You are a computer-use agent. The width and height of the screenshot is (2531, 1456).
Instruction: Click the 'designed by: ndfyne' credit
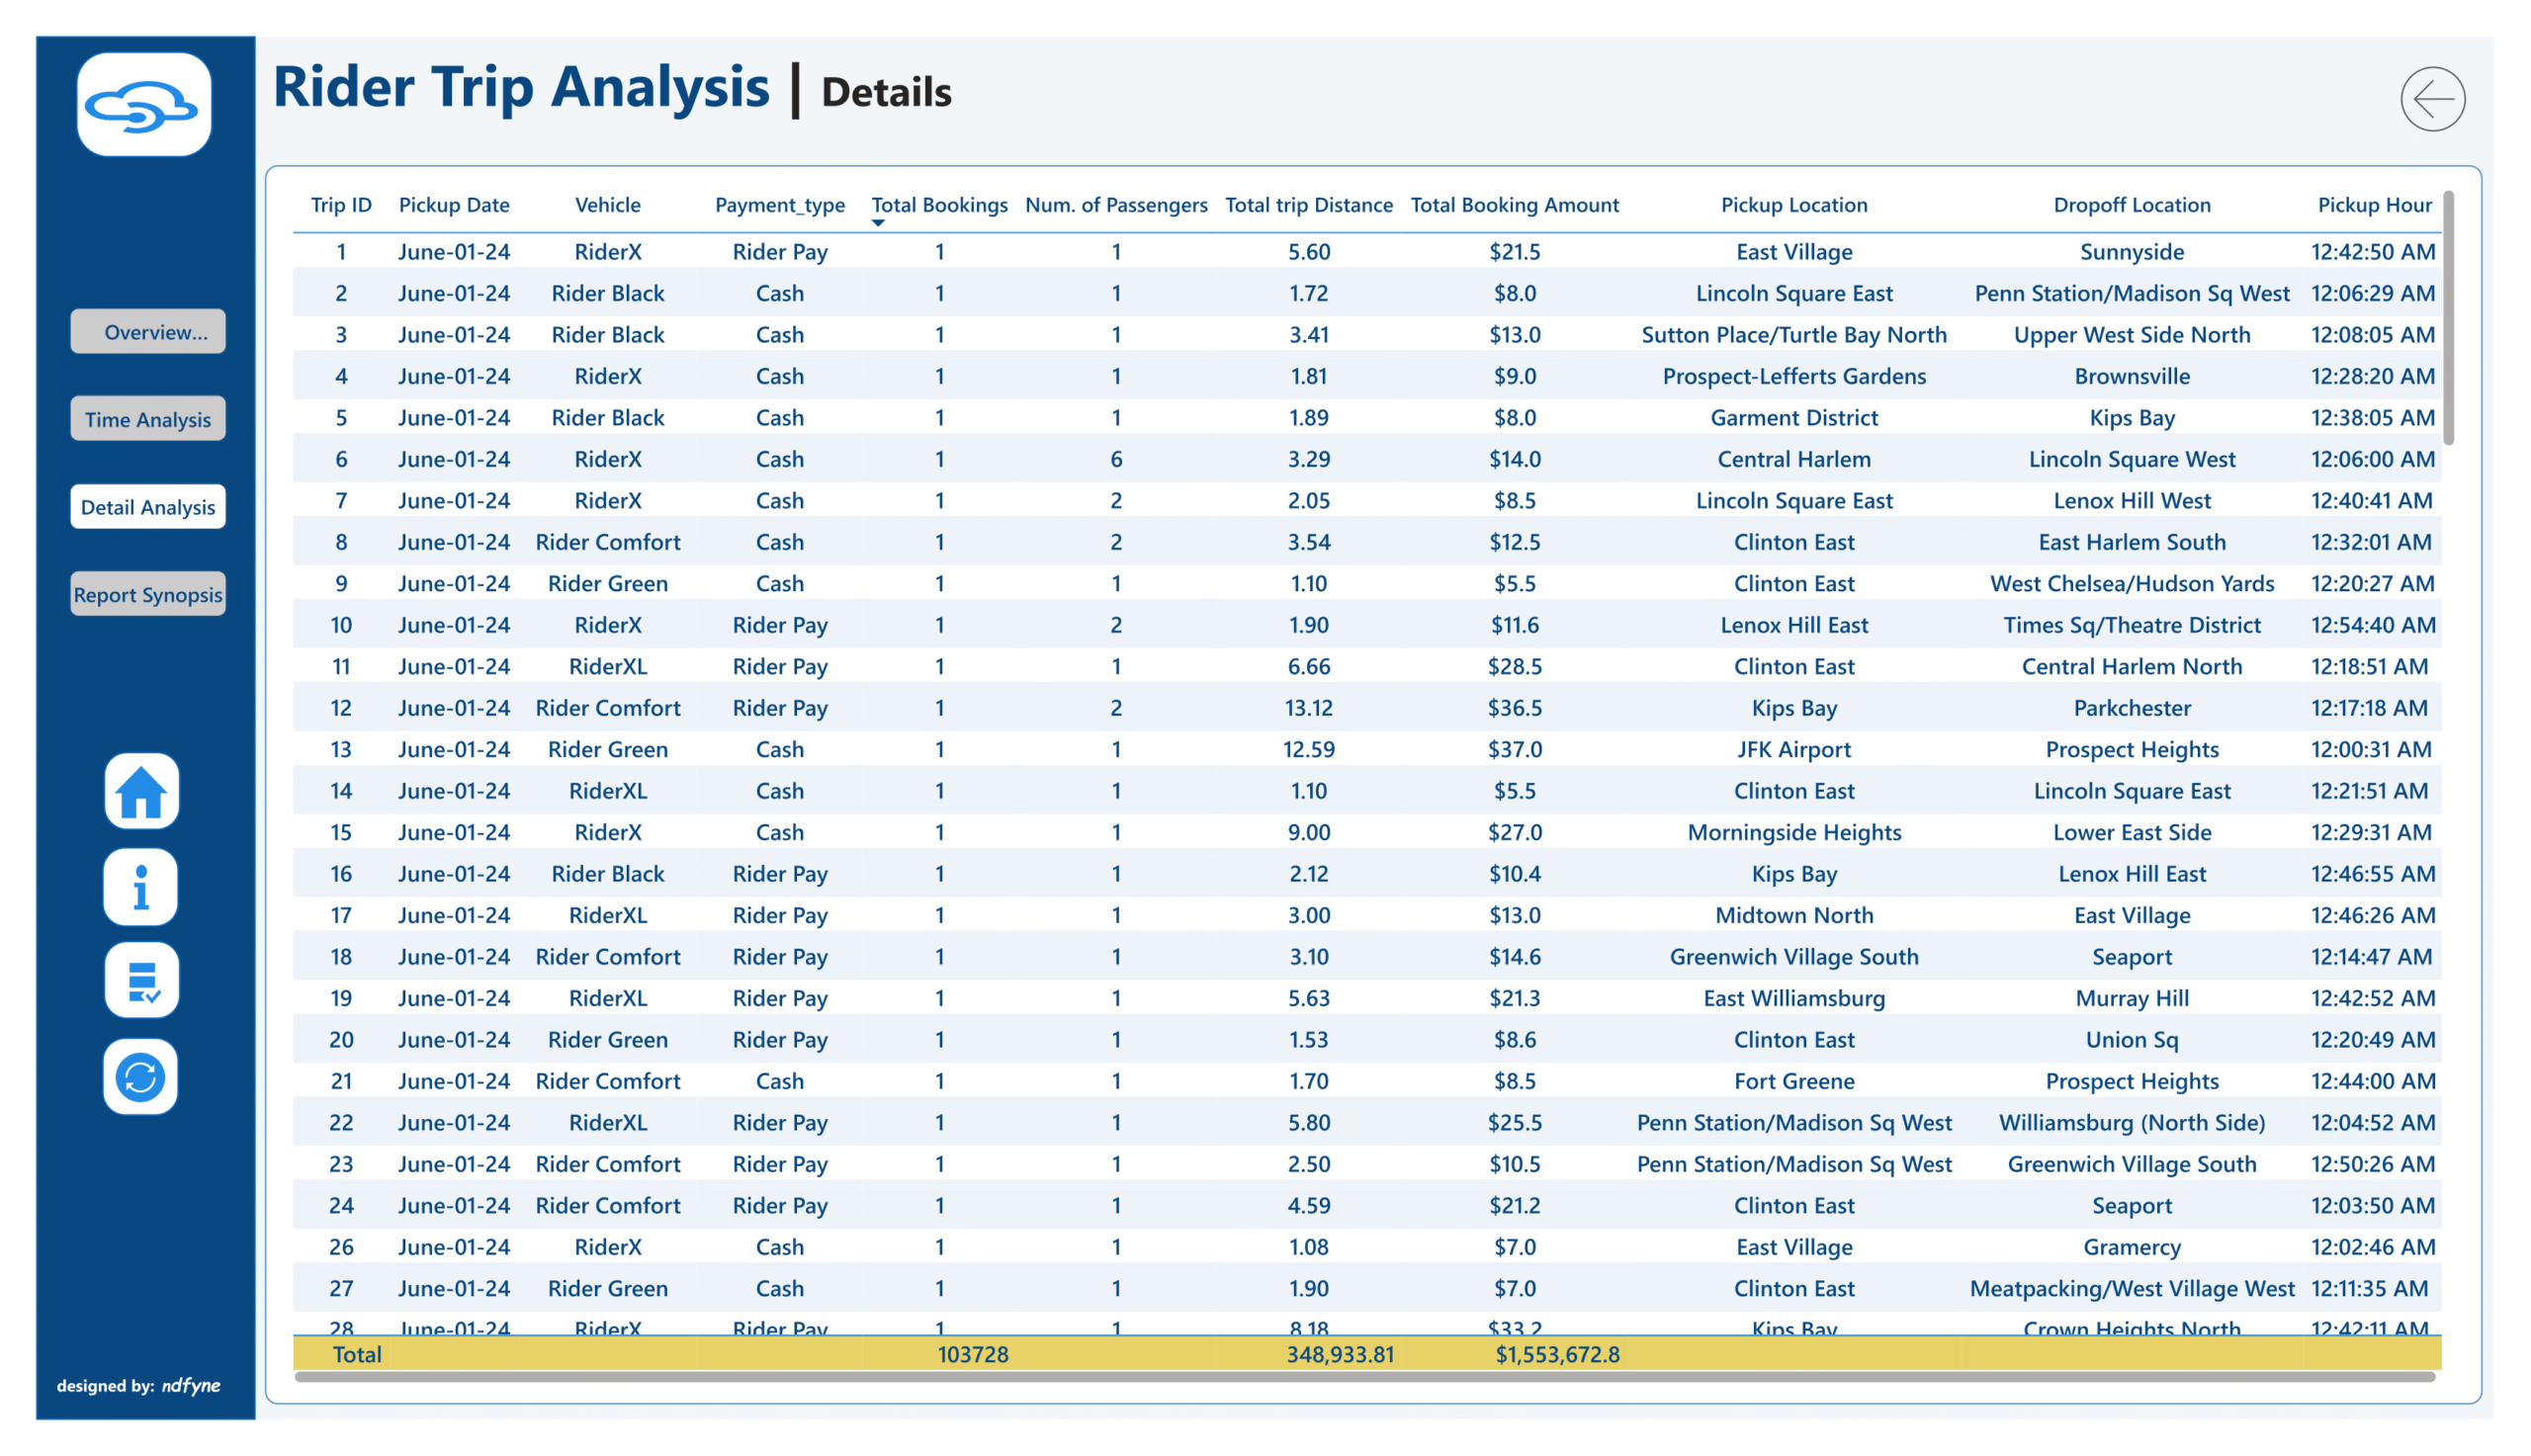[x=139, y=1386]
